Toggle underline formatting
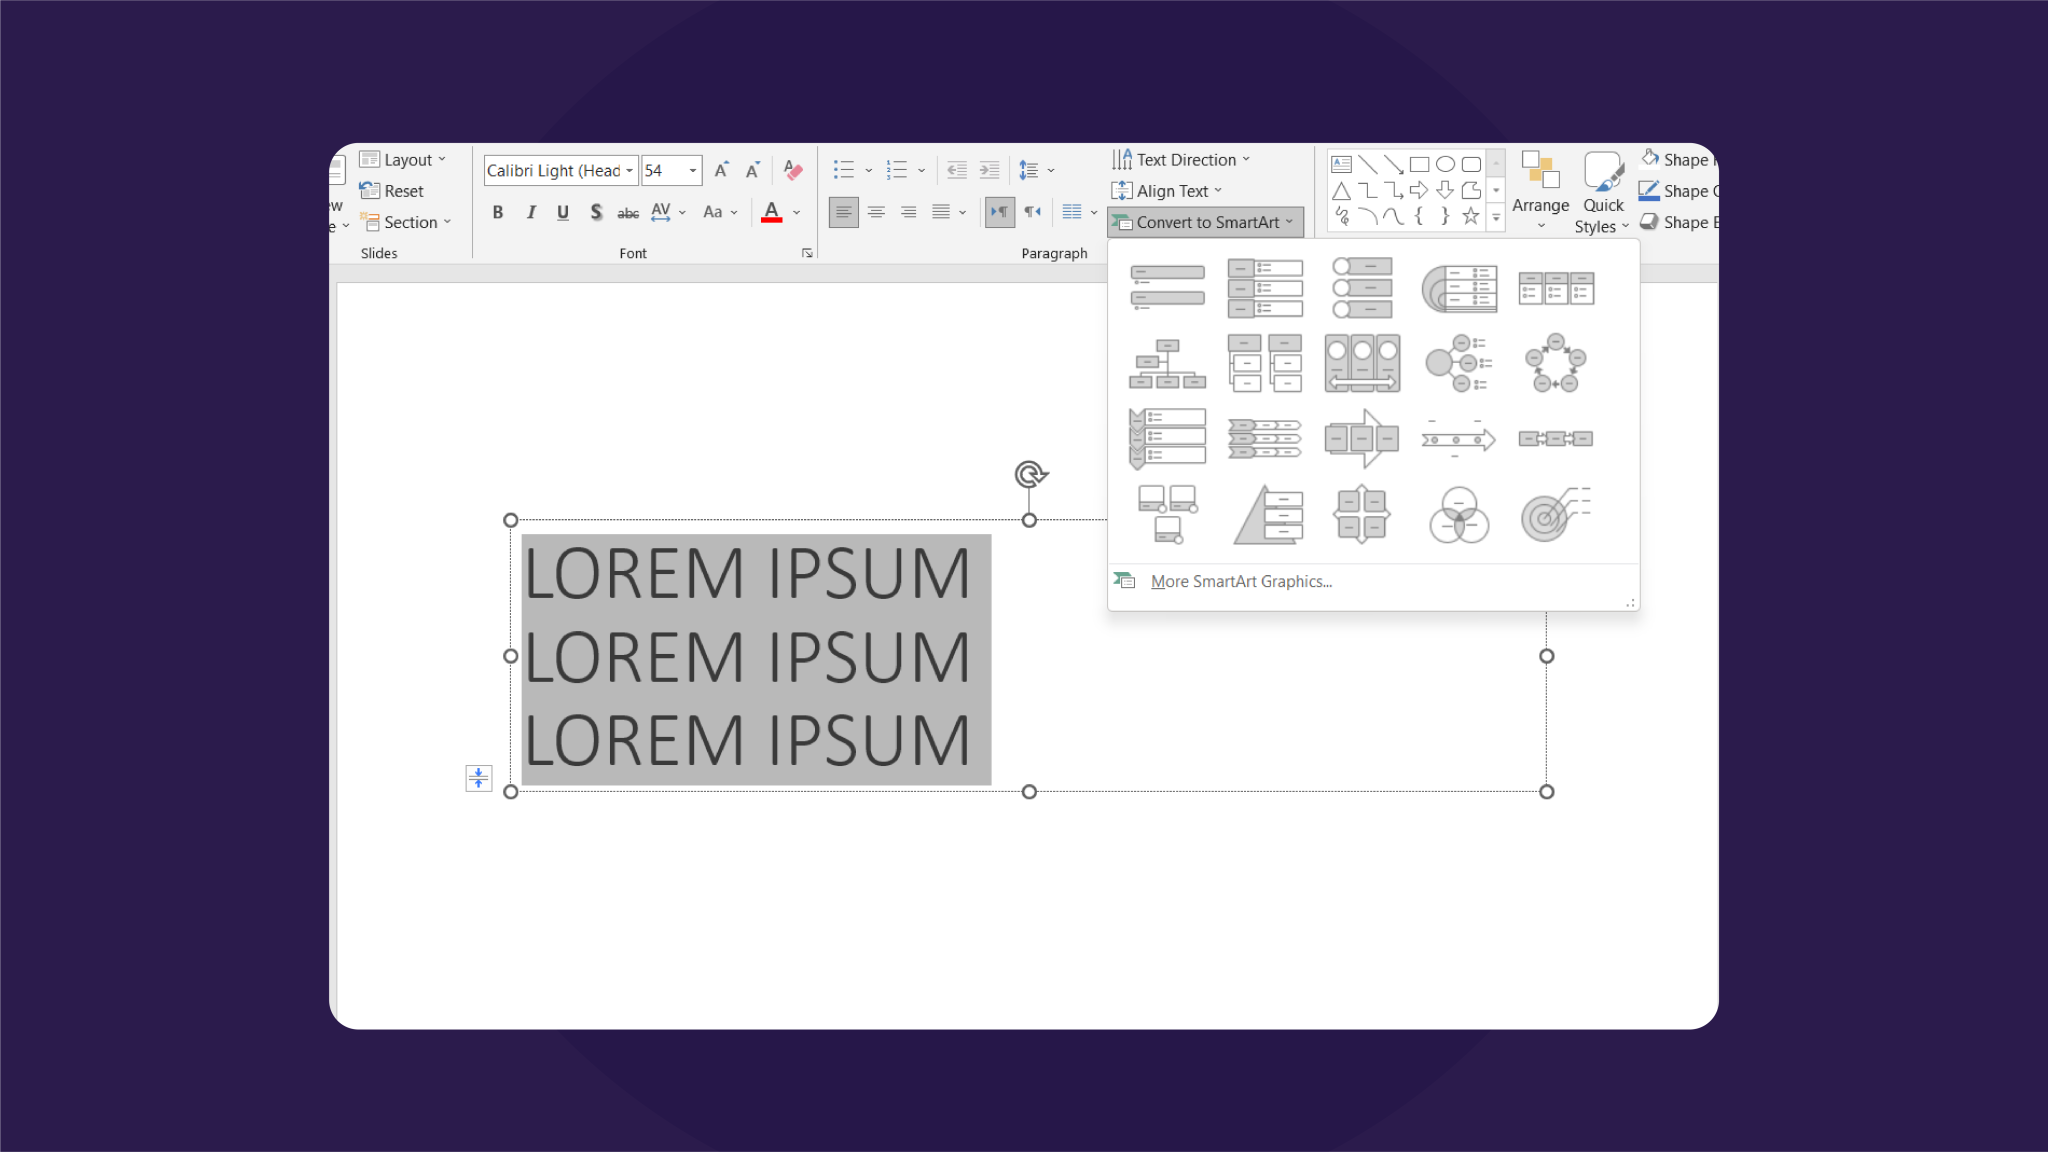2048x1152 pixels. pos(562,212)
